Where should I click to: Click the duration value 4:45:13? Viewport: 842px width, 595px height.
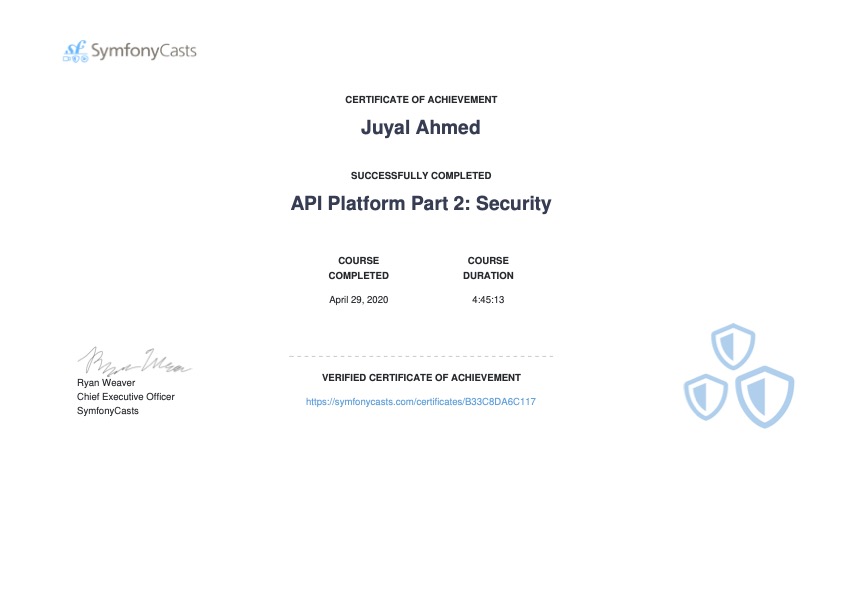point(488,300)
